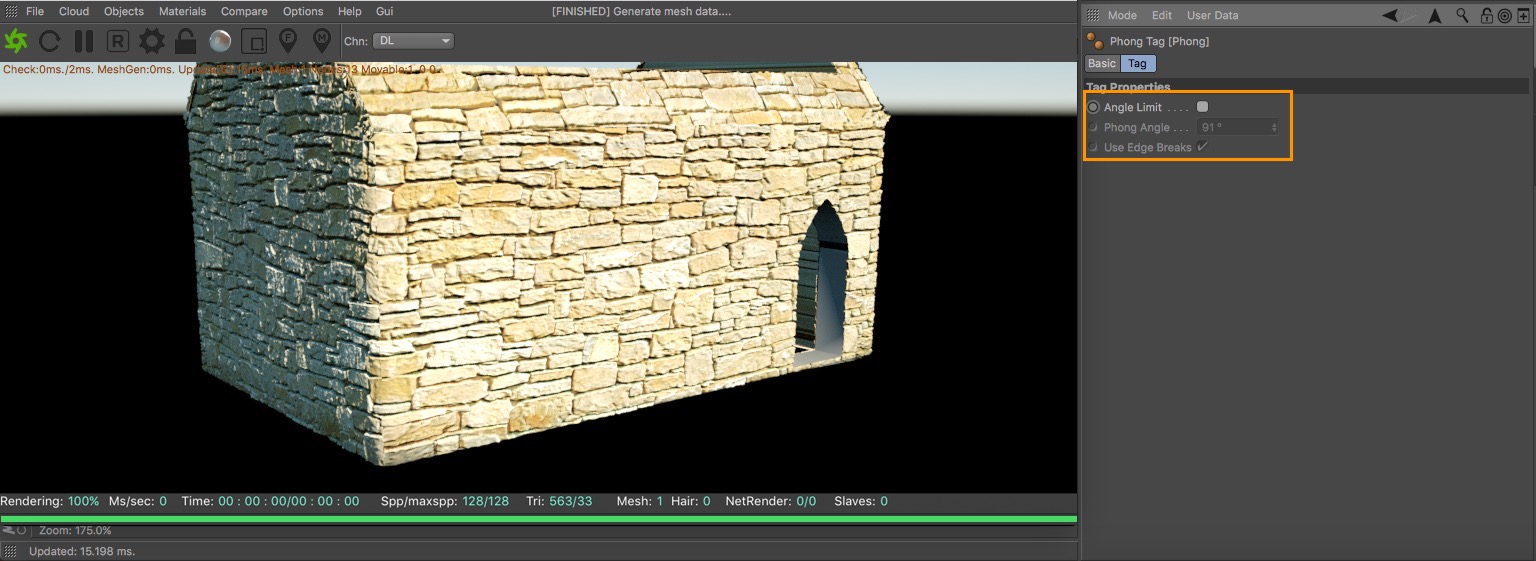Click the Time: 00 : 00 : 00 readout
The width and height of the screenshot is (1536, 561).
[270, 501]
